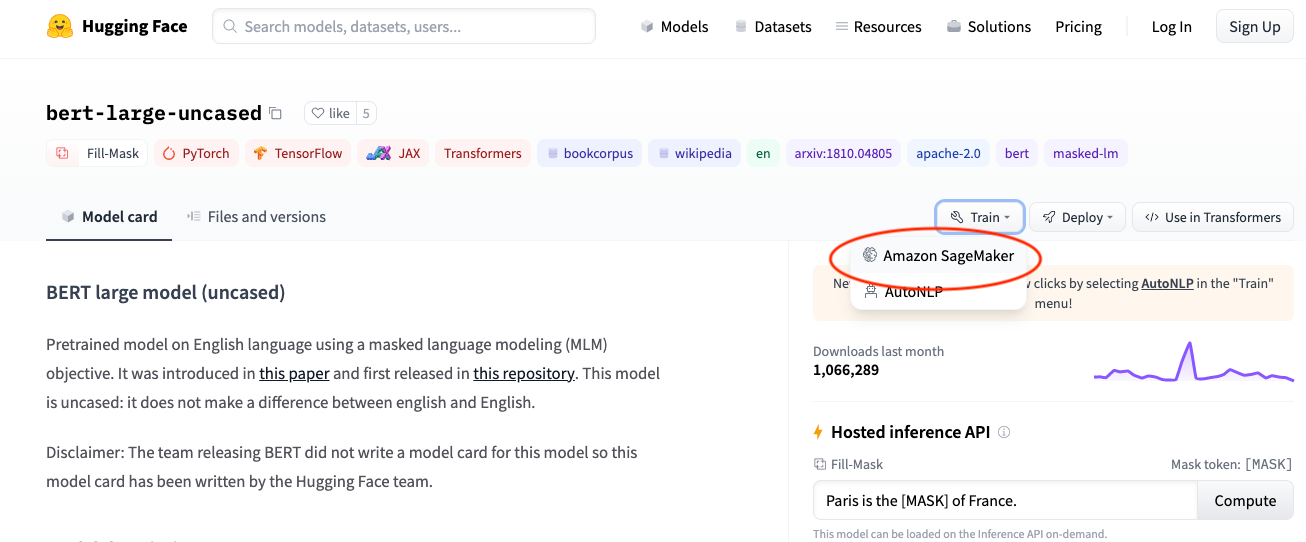Image resolution: width=1306 pixels, height=542 pixels.
Task: Like the bert-large-uncased model
Action: [330, 114]
